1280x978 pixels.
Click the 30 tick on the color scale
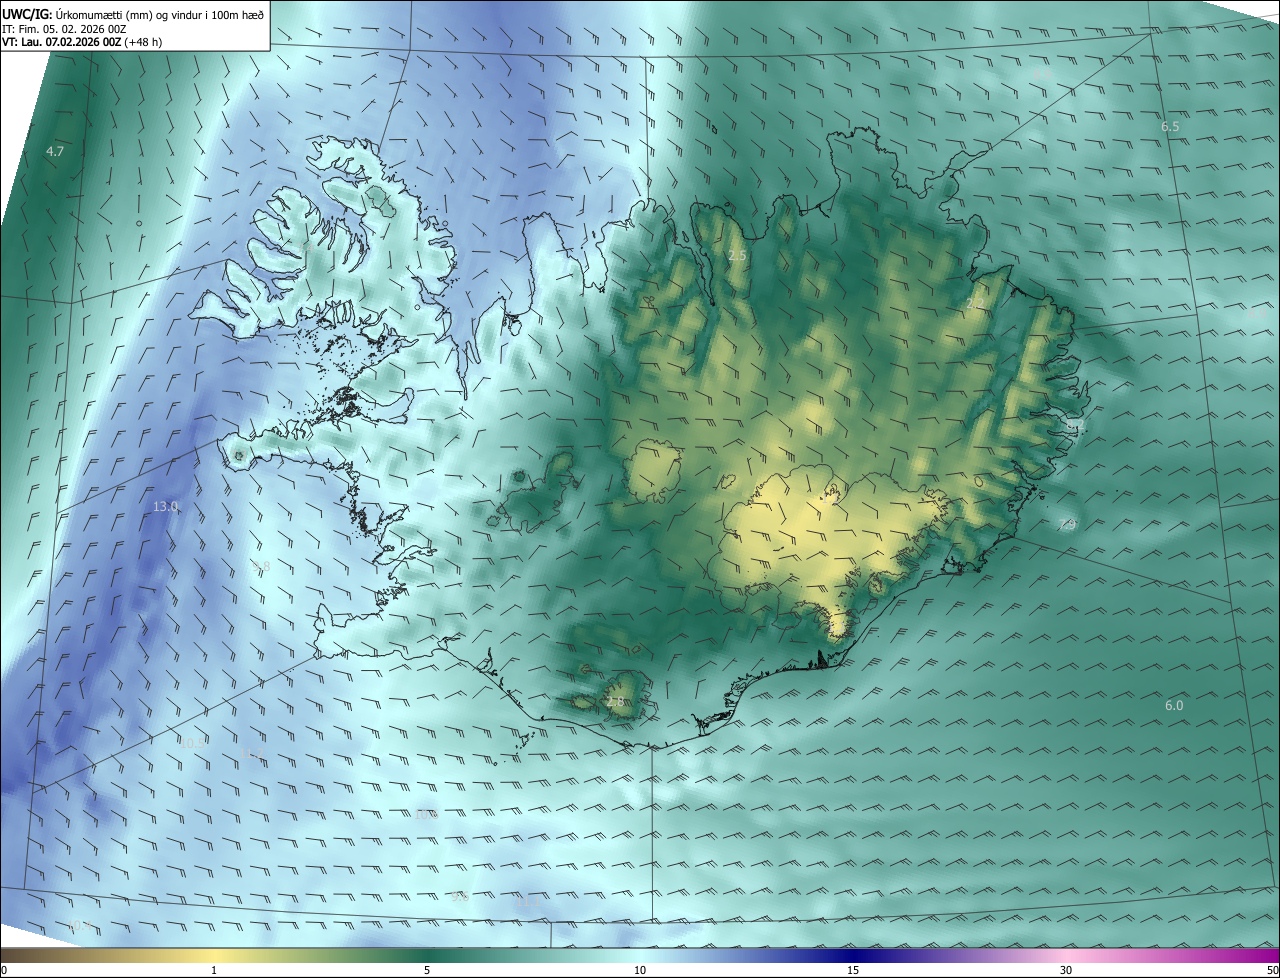[x=1066, y=970]
